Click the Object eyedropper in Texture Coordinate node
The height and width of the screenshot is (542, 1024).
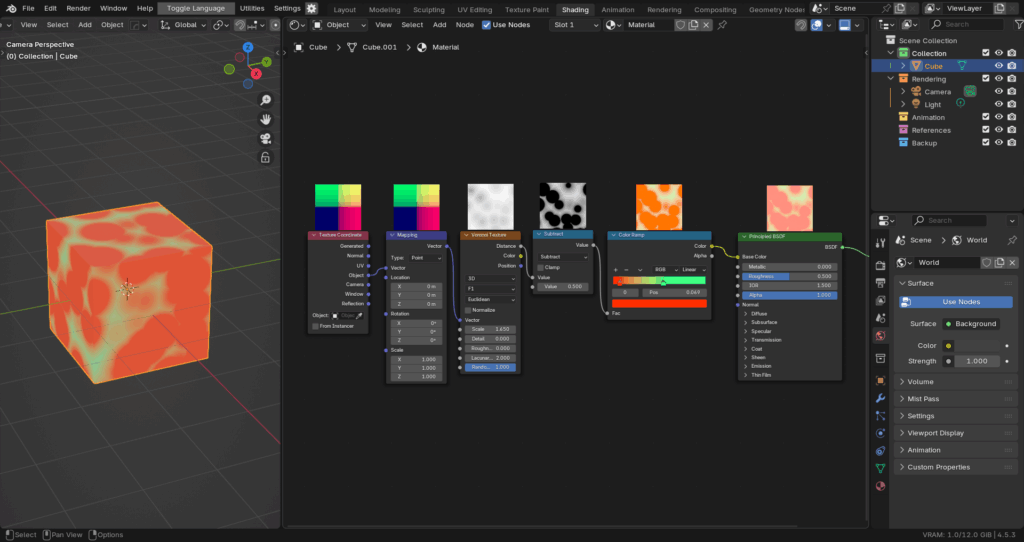(x=360, y=315)
